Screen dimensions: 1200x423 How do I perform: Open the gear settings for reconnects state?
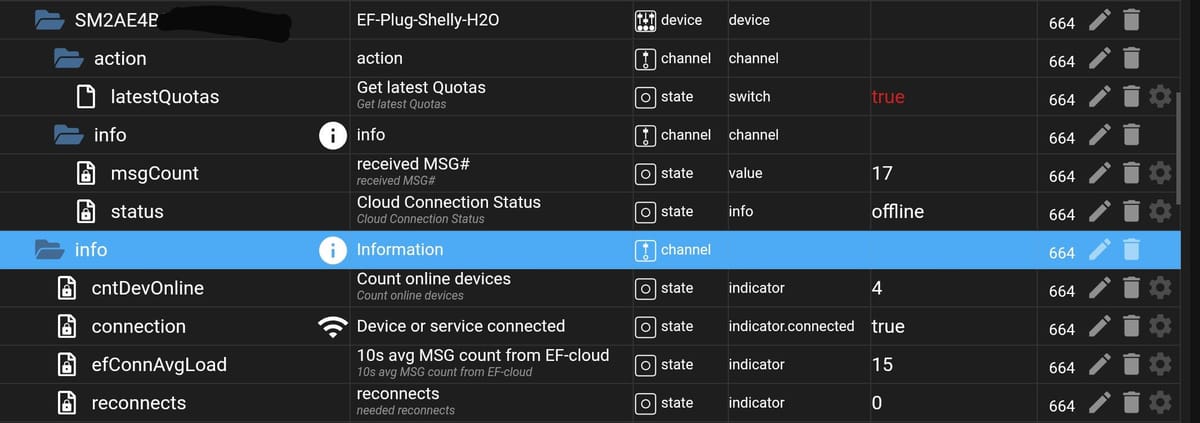(1160, 403)
